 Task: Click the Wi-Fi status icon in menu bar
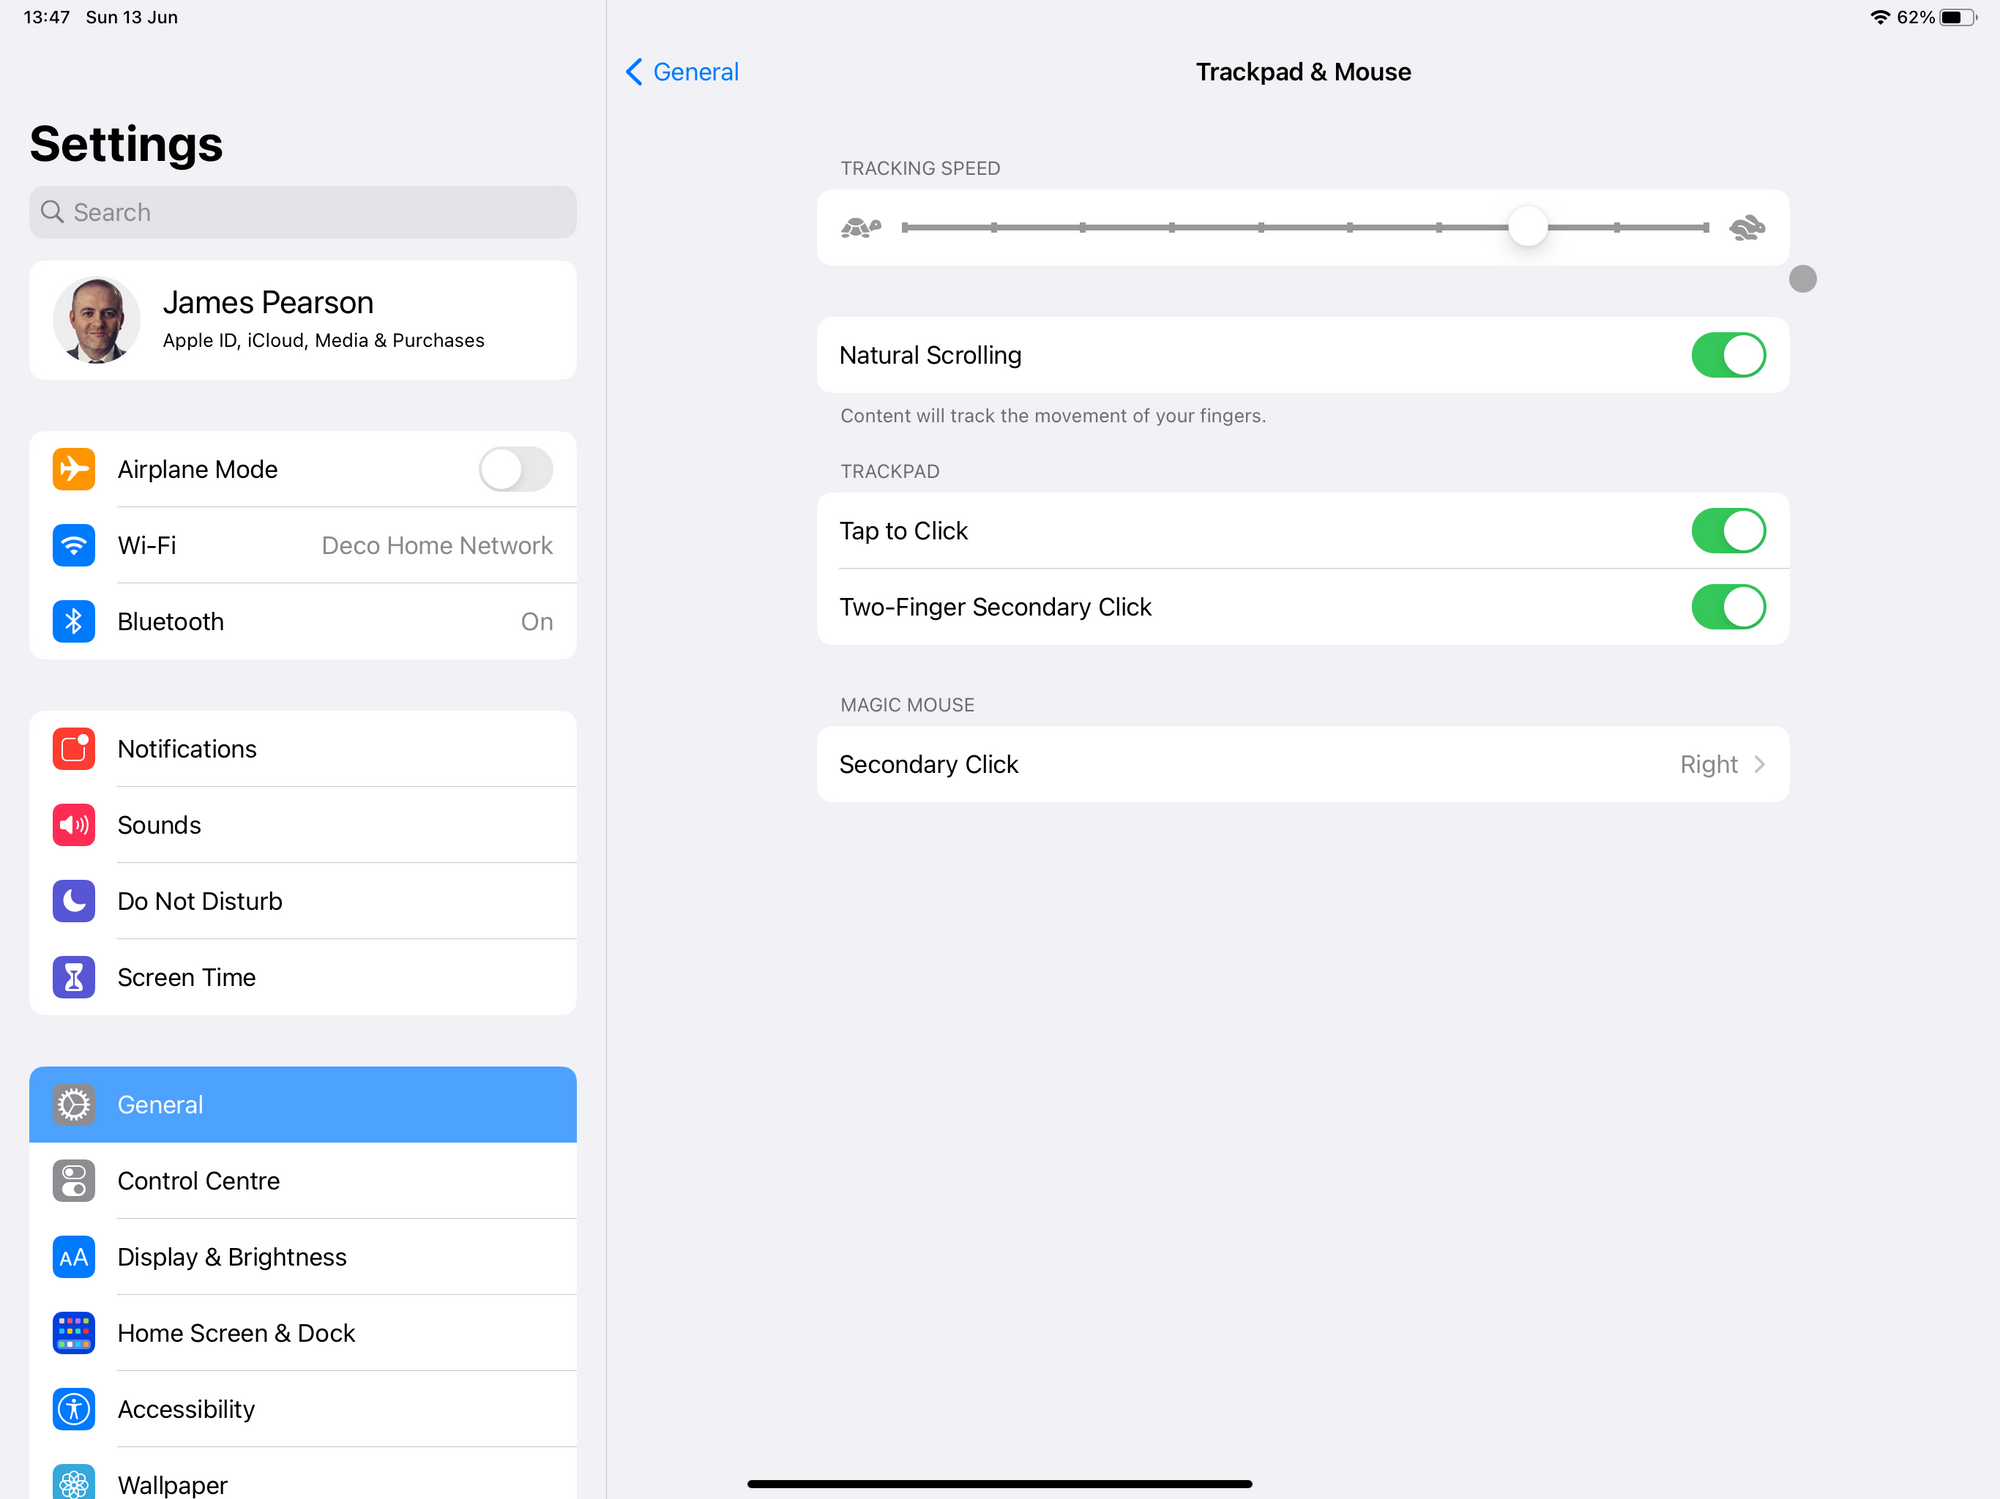coord(1881,16)
